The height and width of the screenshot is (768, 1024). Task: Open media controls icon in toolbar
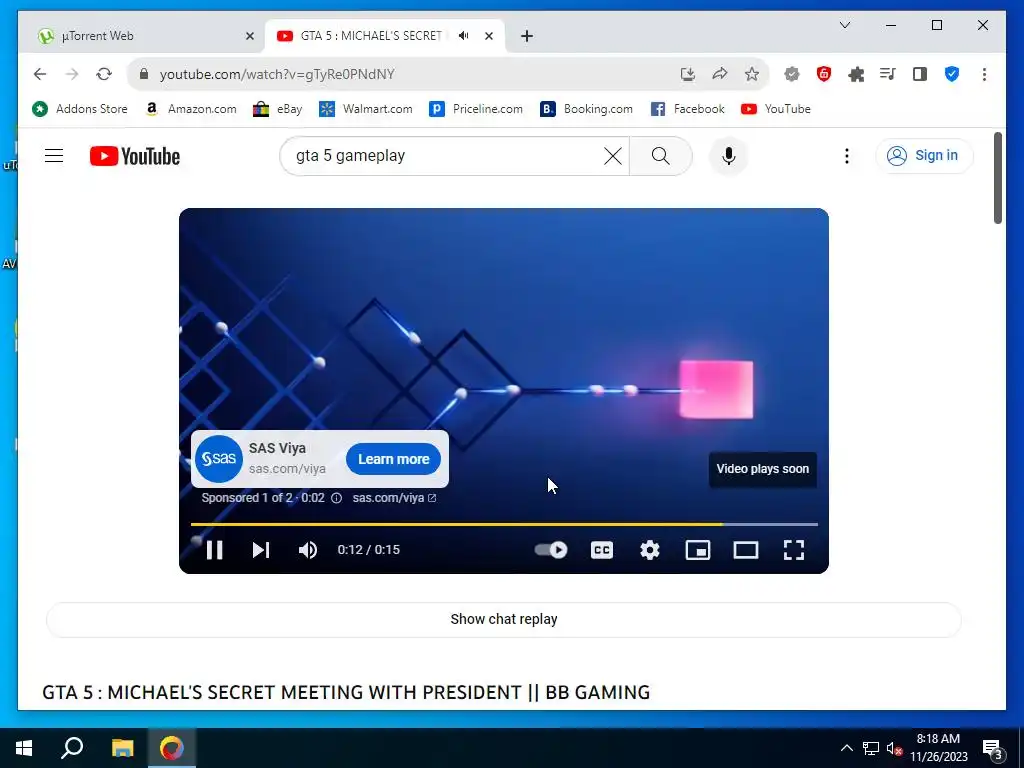pos(888,74)
